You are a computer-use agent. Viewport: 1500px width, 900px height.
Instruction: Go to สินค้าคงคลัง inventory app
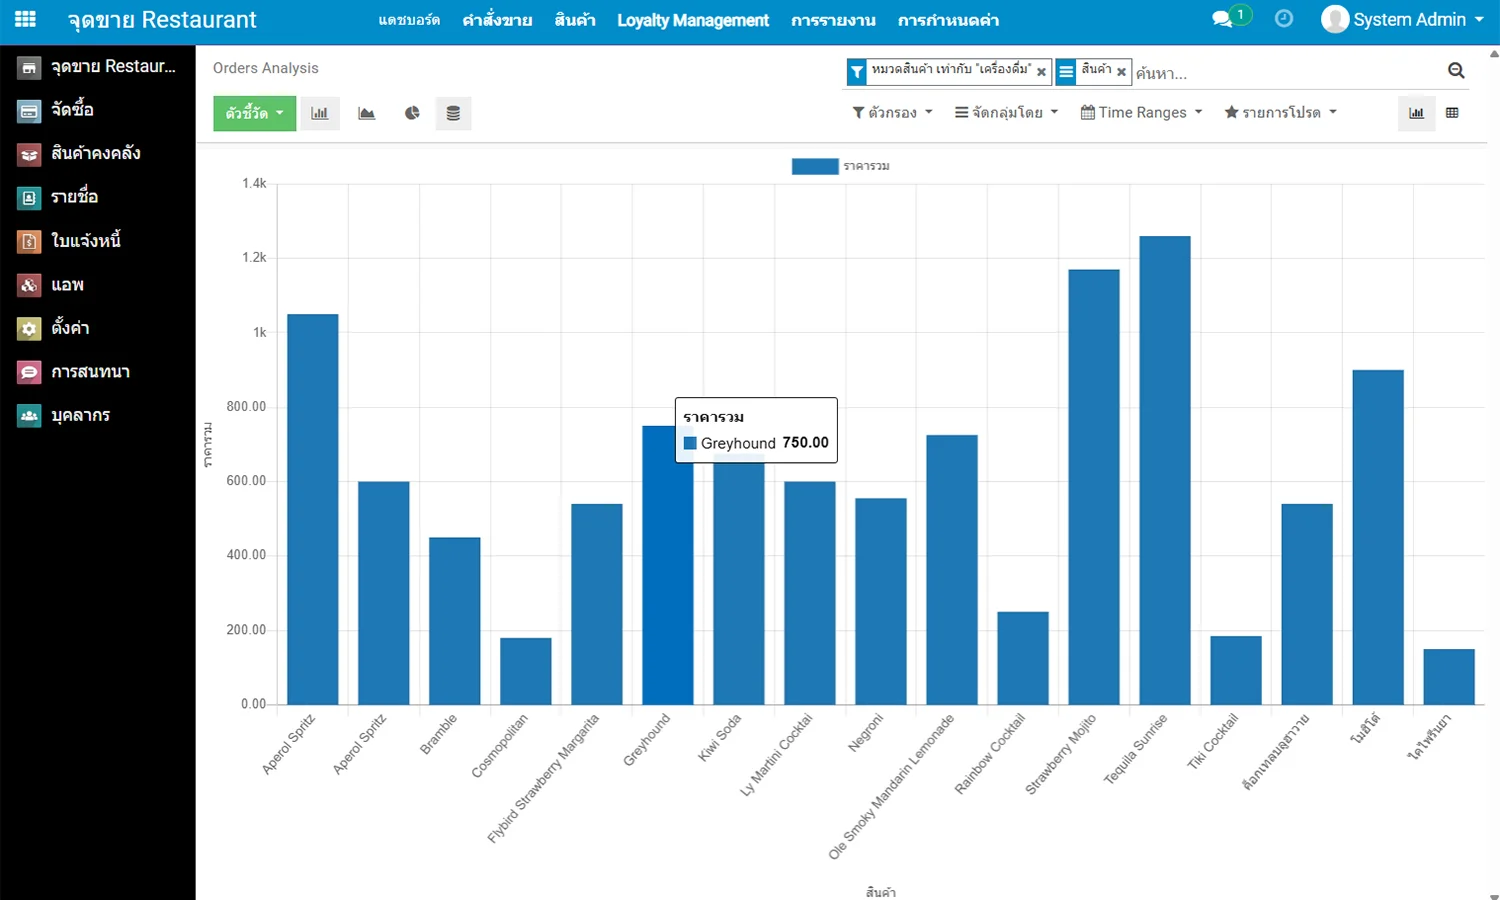(x=95, y=153)
